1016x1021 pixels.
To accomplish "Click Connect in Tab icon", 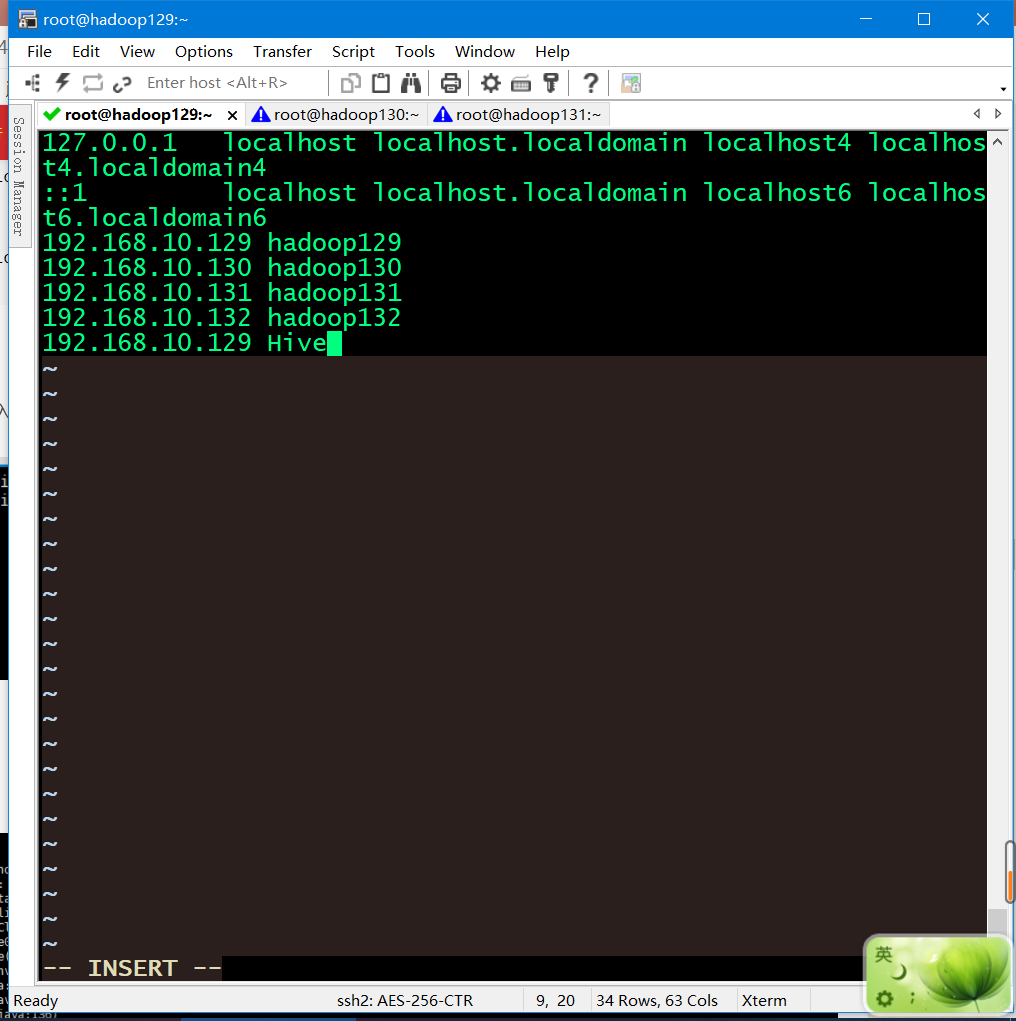I will coord(92,83).
